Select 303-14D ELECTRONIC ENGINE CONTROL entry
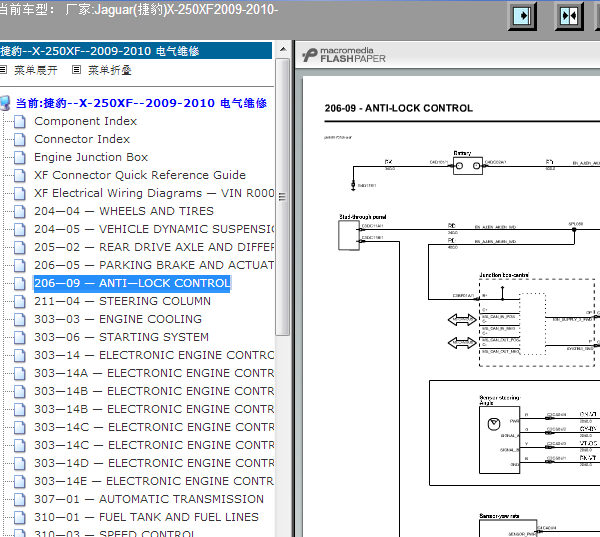Screen dimensions: 600x537 tap(154, 463)
